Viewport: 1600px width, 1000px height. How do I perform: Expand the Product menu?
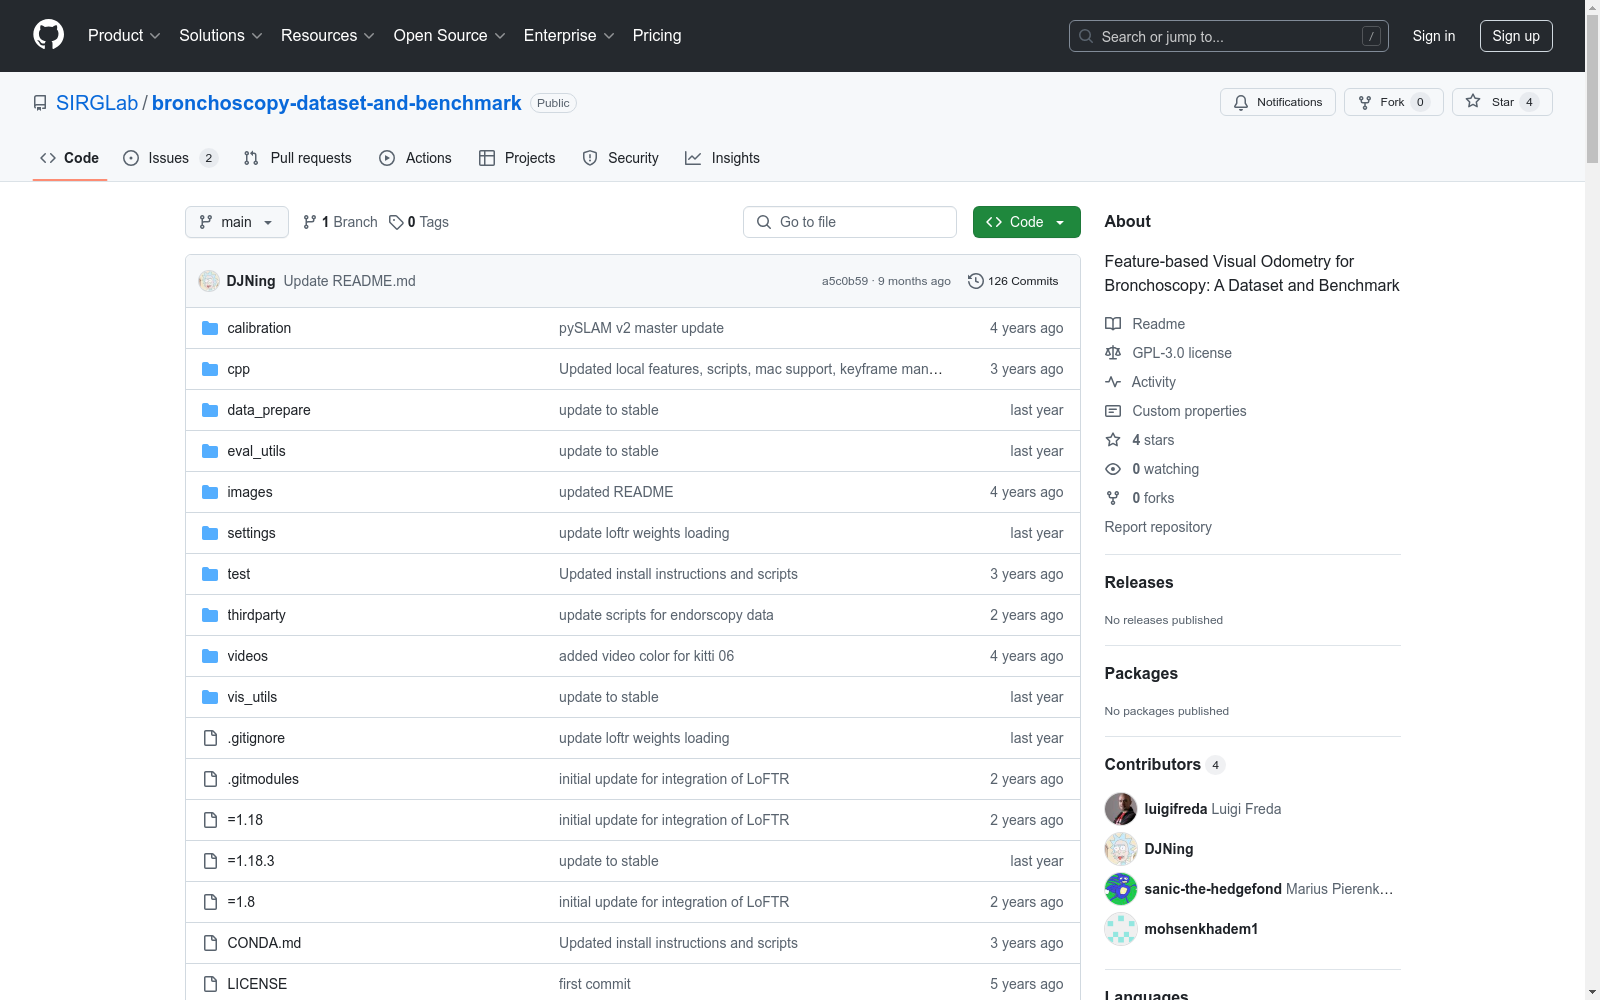(124, 35)
